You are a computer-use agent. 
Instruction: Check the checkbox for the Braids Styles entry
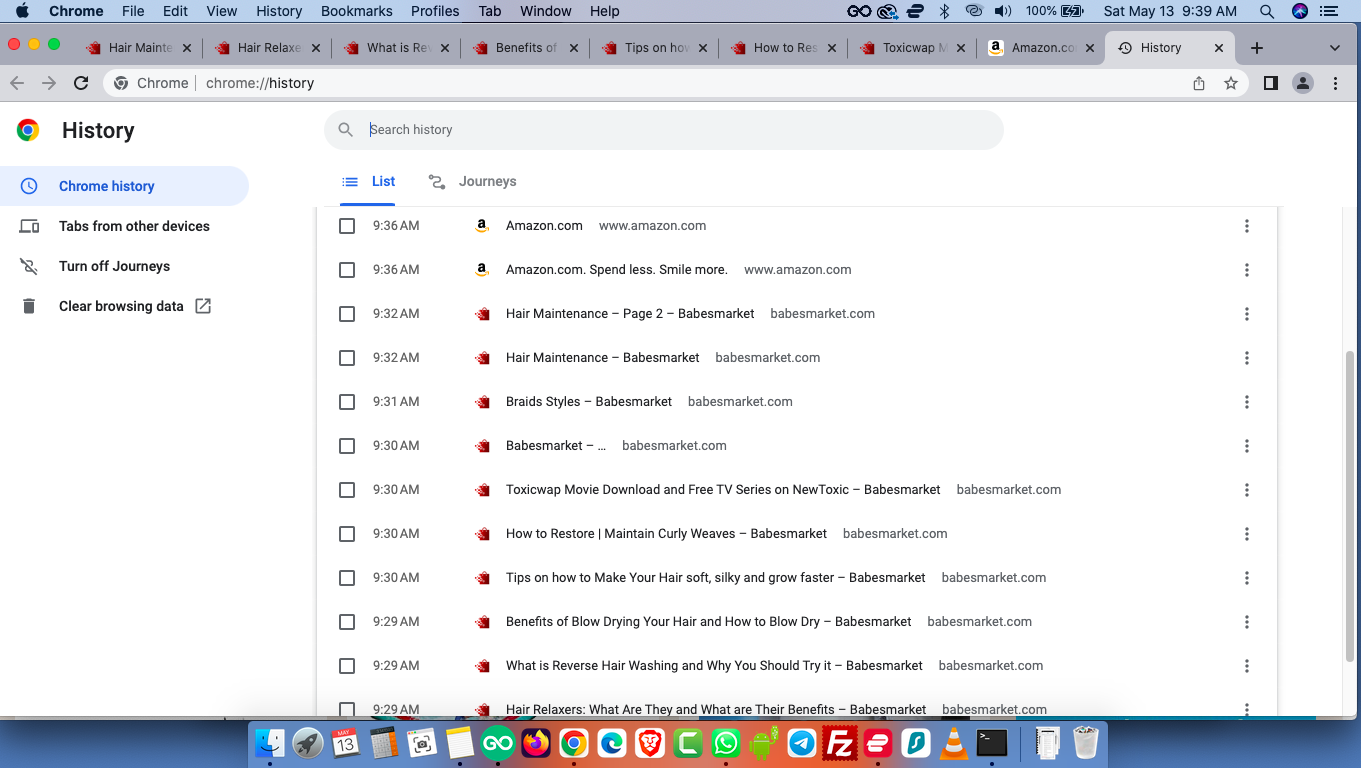(x=347, y=401)
